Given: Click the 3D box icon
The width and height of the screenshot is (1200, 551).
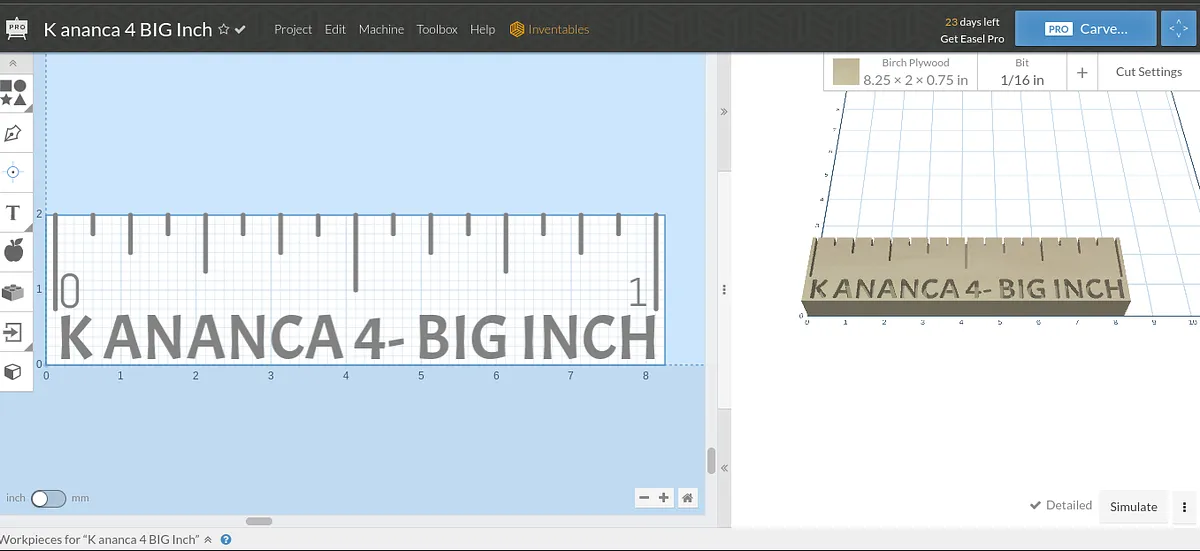Looking at the screenshot, I should [x=14, y=372].
